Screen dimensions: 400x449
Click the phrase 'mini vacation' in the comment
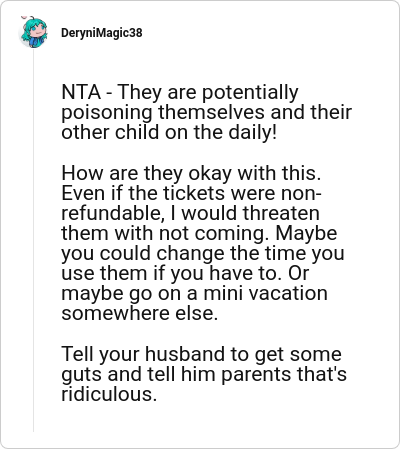point(265,294)
